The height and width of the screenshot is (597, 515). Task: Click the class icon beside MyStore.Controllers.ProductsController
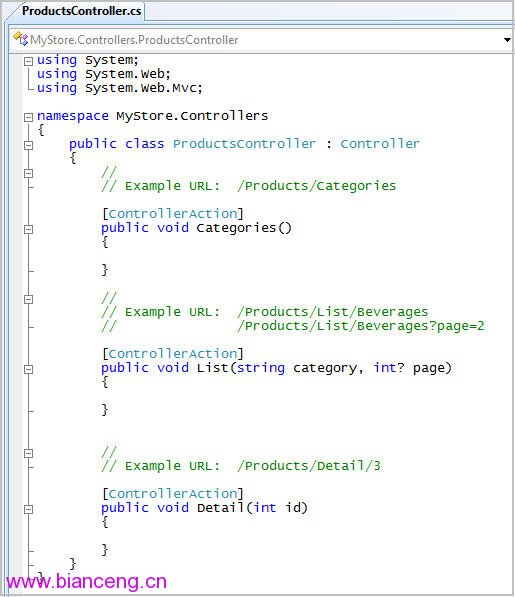pos(21,39)
